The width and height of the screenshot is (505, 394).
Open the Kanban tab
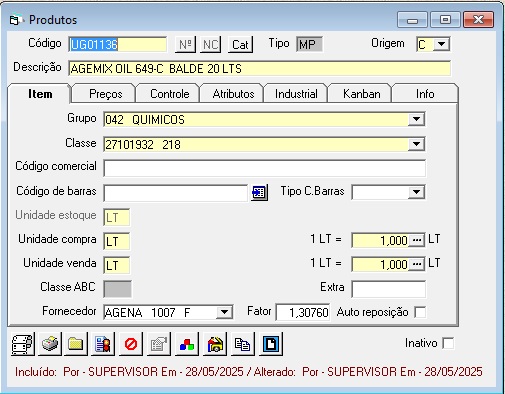362,94
